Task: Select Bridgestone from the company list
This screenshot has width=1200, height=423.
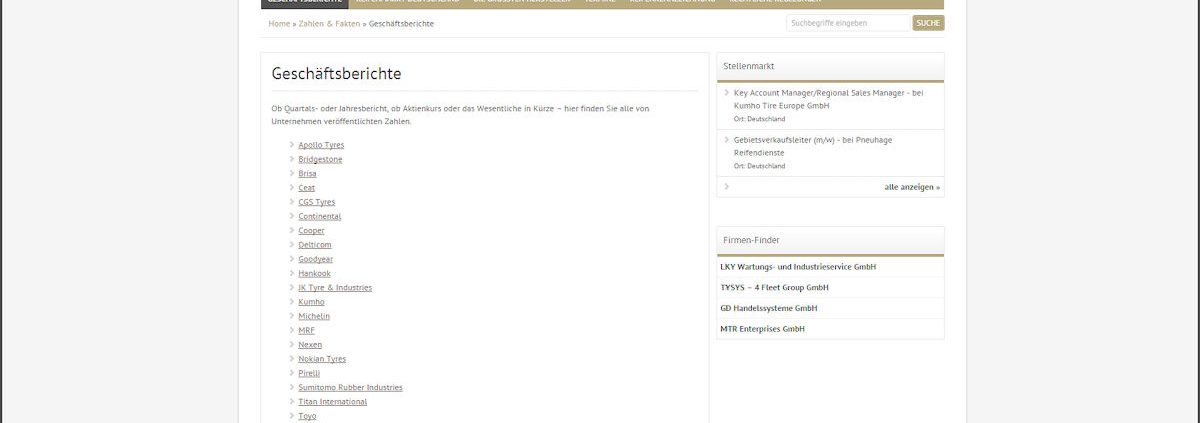Action: click(x=320, y=159)
